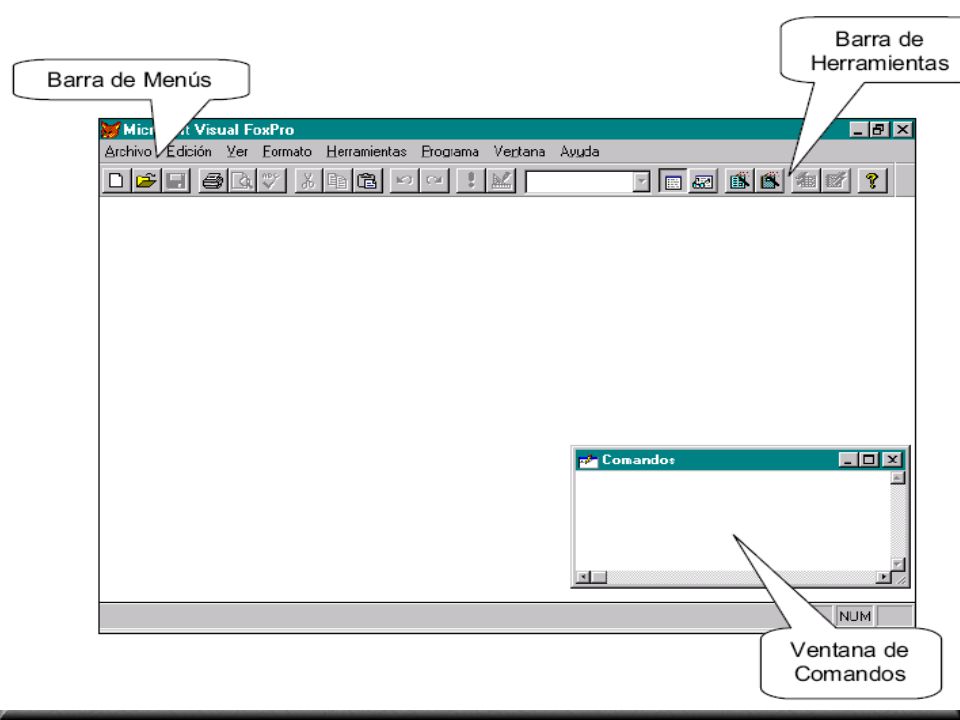Open the Data Session window icon

(x=703, y=181)
